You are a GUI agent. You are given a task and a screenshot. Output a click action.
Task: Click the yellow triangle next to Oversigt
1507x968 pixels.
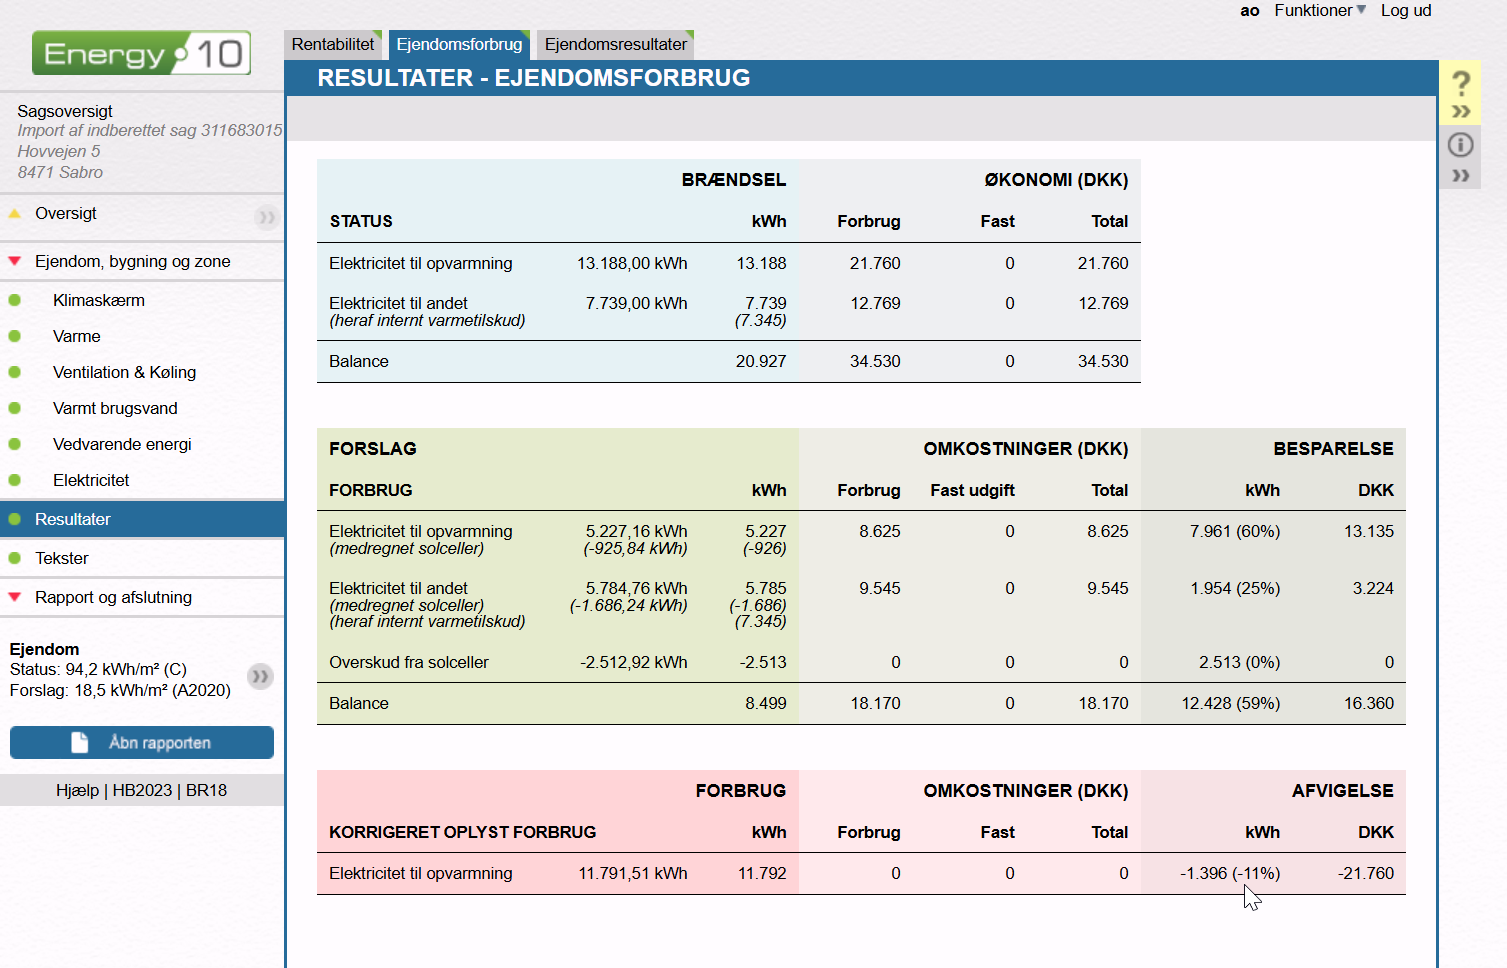15,214
